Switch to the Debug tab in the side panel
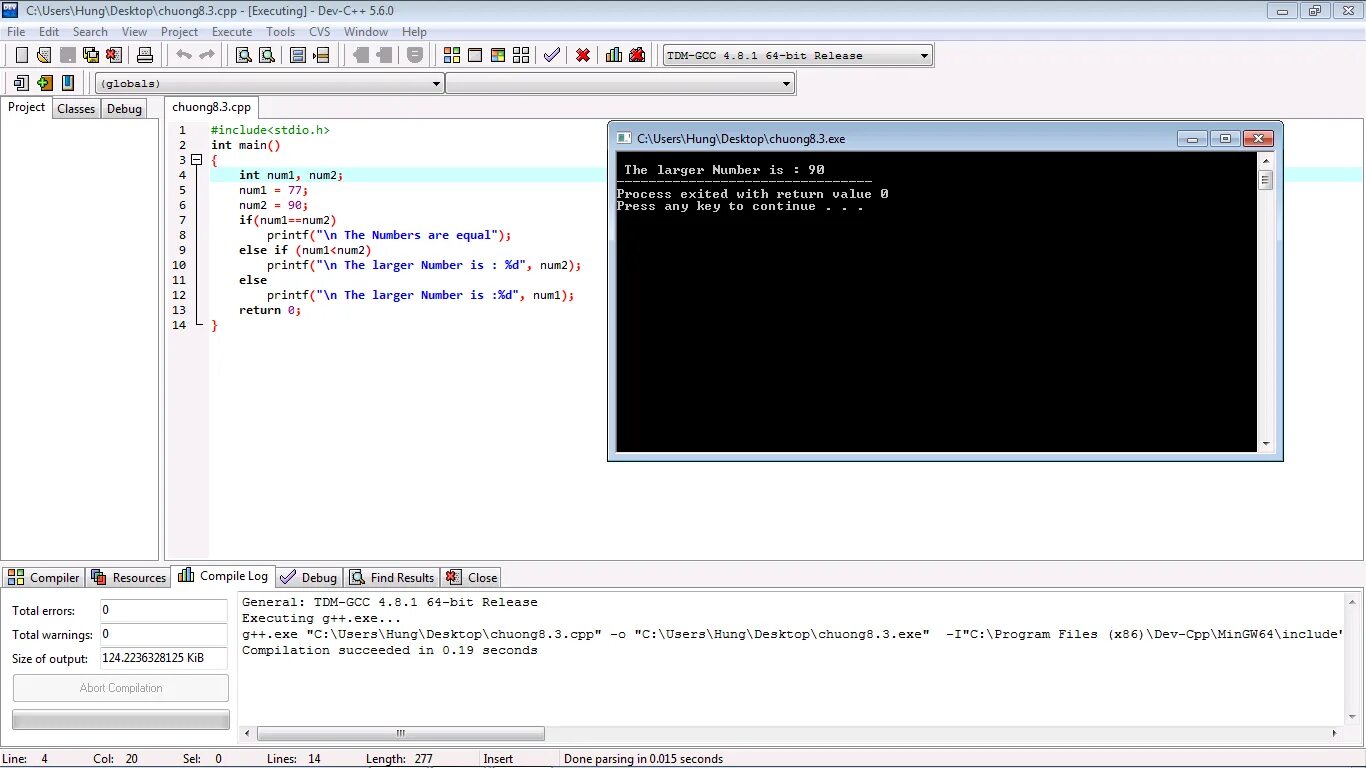The height and width of the screenshot is (768, 1366). (x=124, y=108)
